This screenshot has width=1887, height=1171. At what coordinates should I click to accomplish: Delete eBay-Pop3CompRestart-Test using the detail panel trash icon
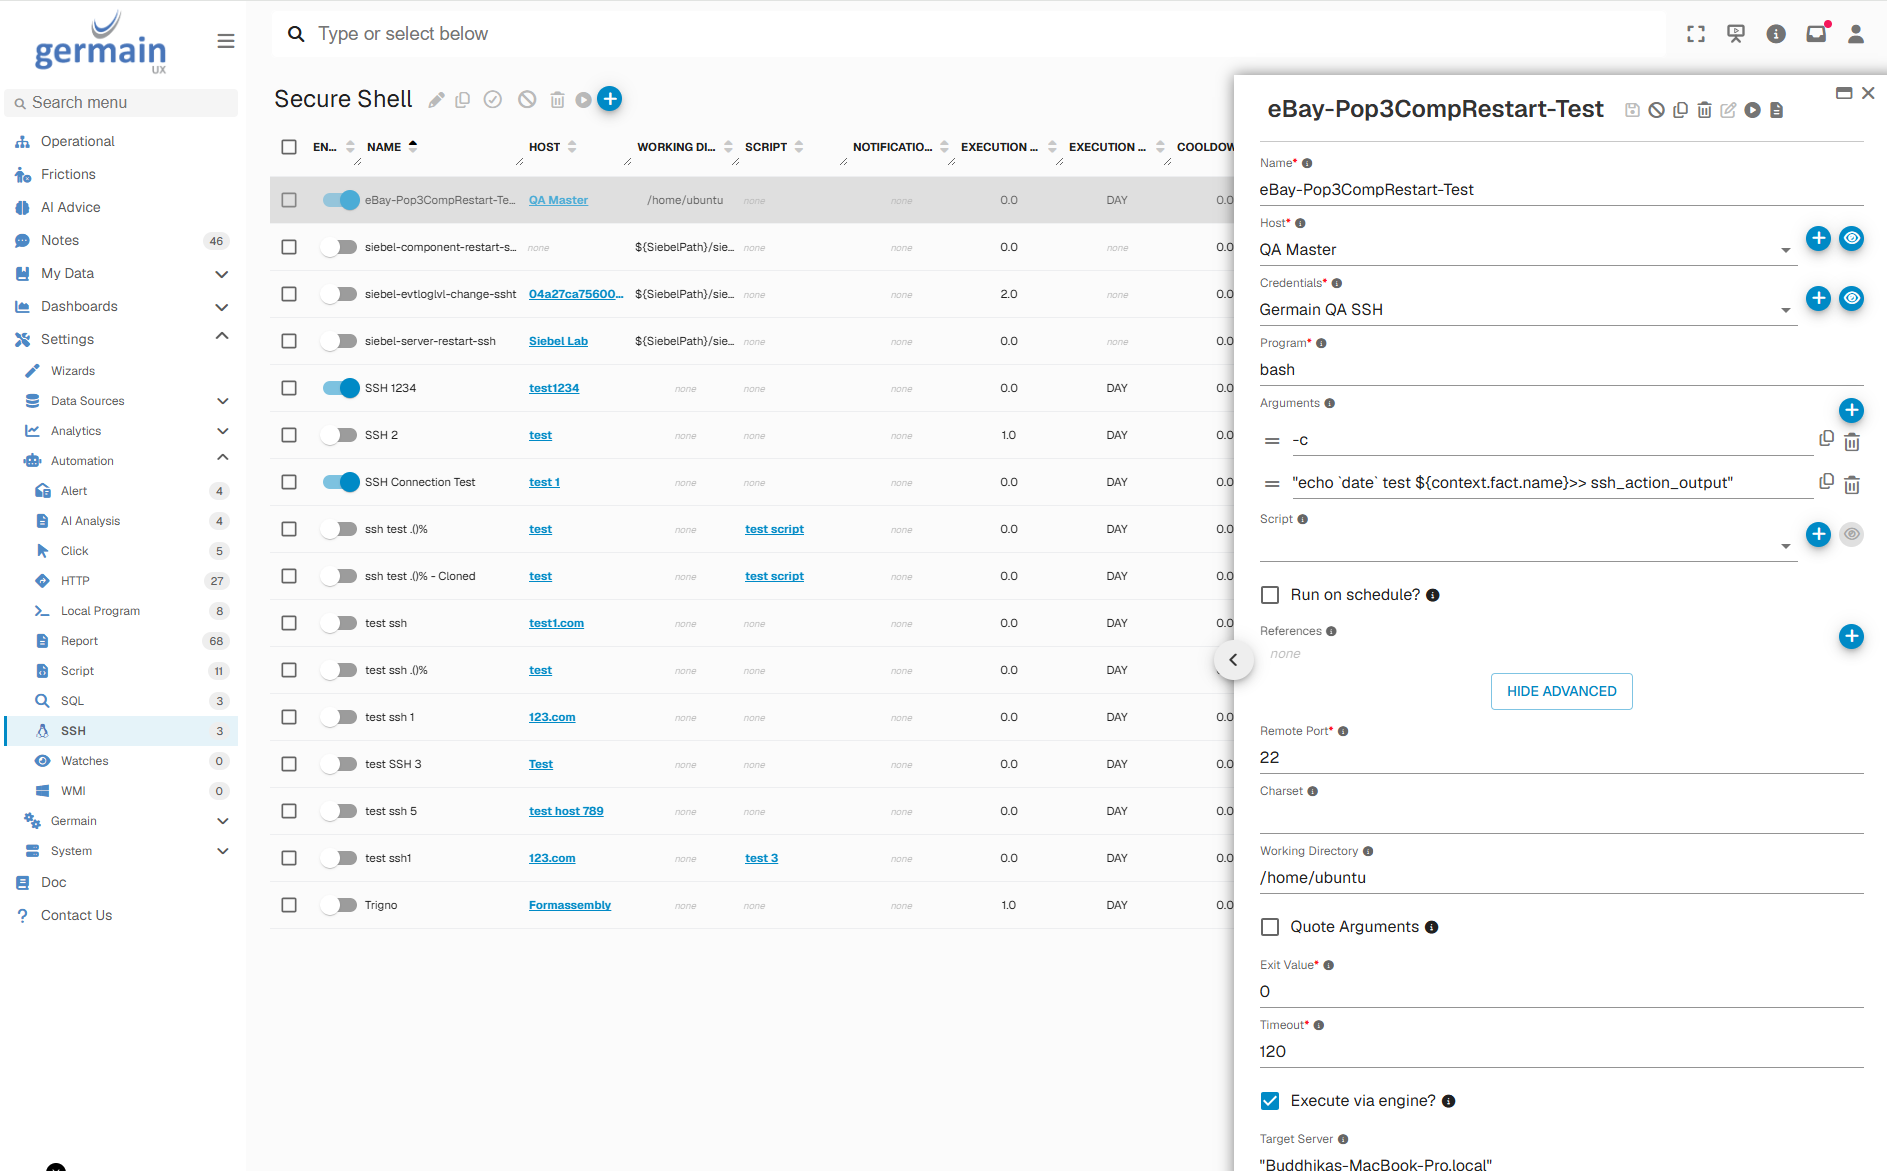(1704, 110)
